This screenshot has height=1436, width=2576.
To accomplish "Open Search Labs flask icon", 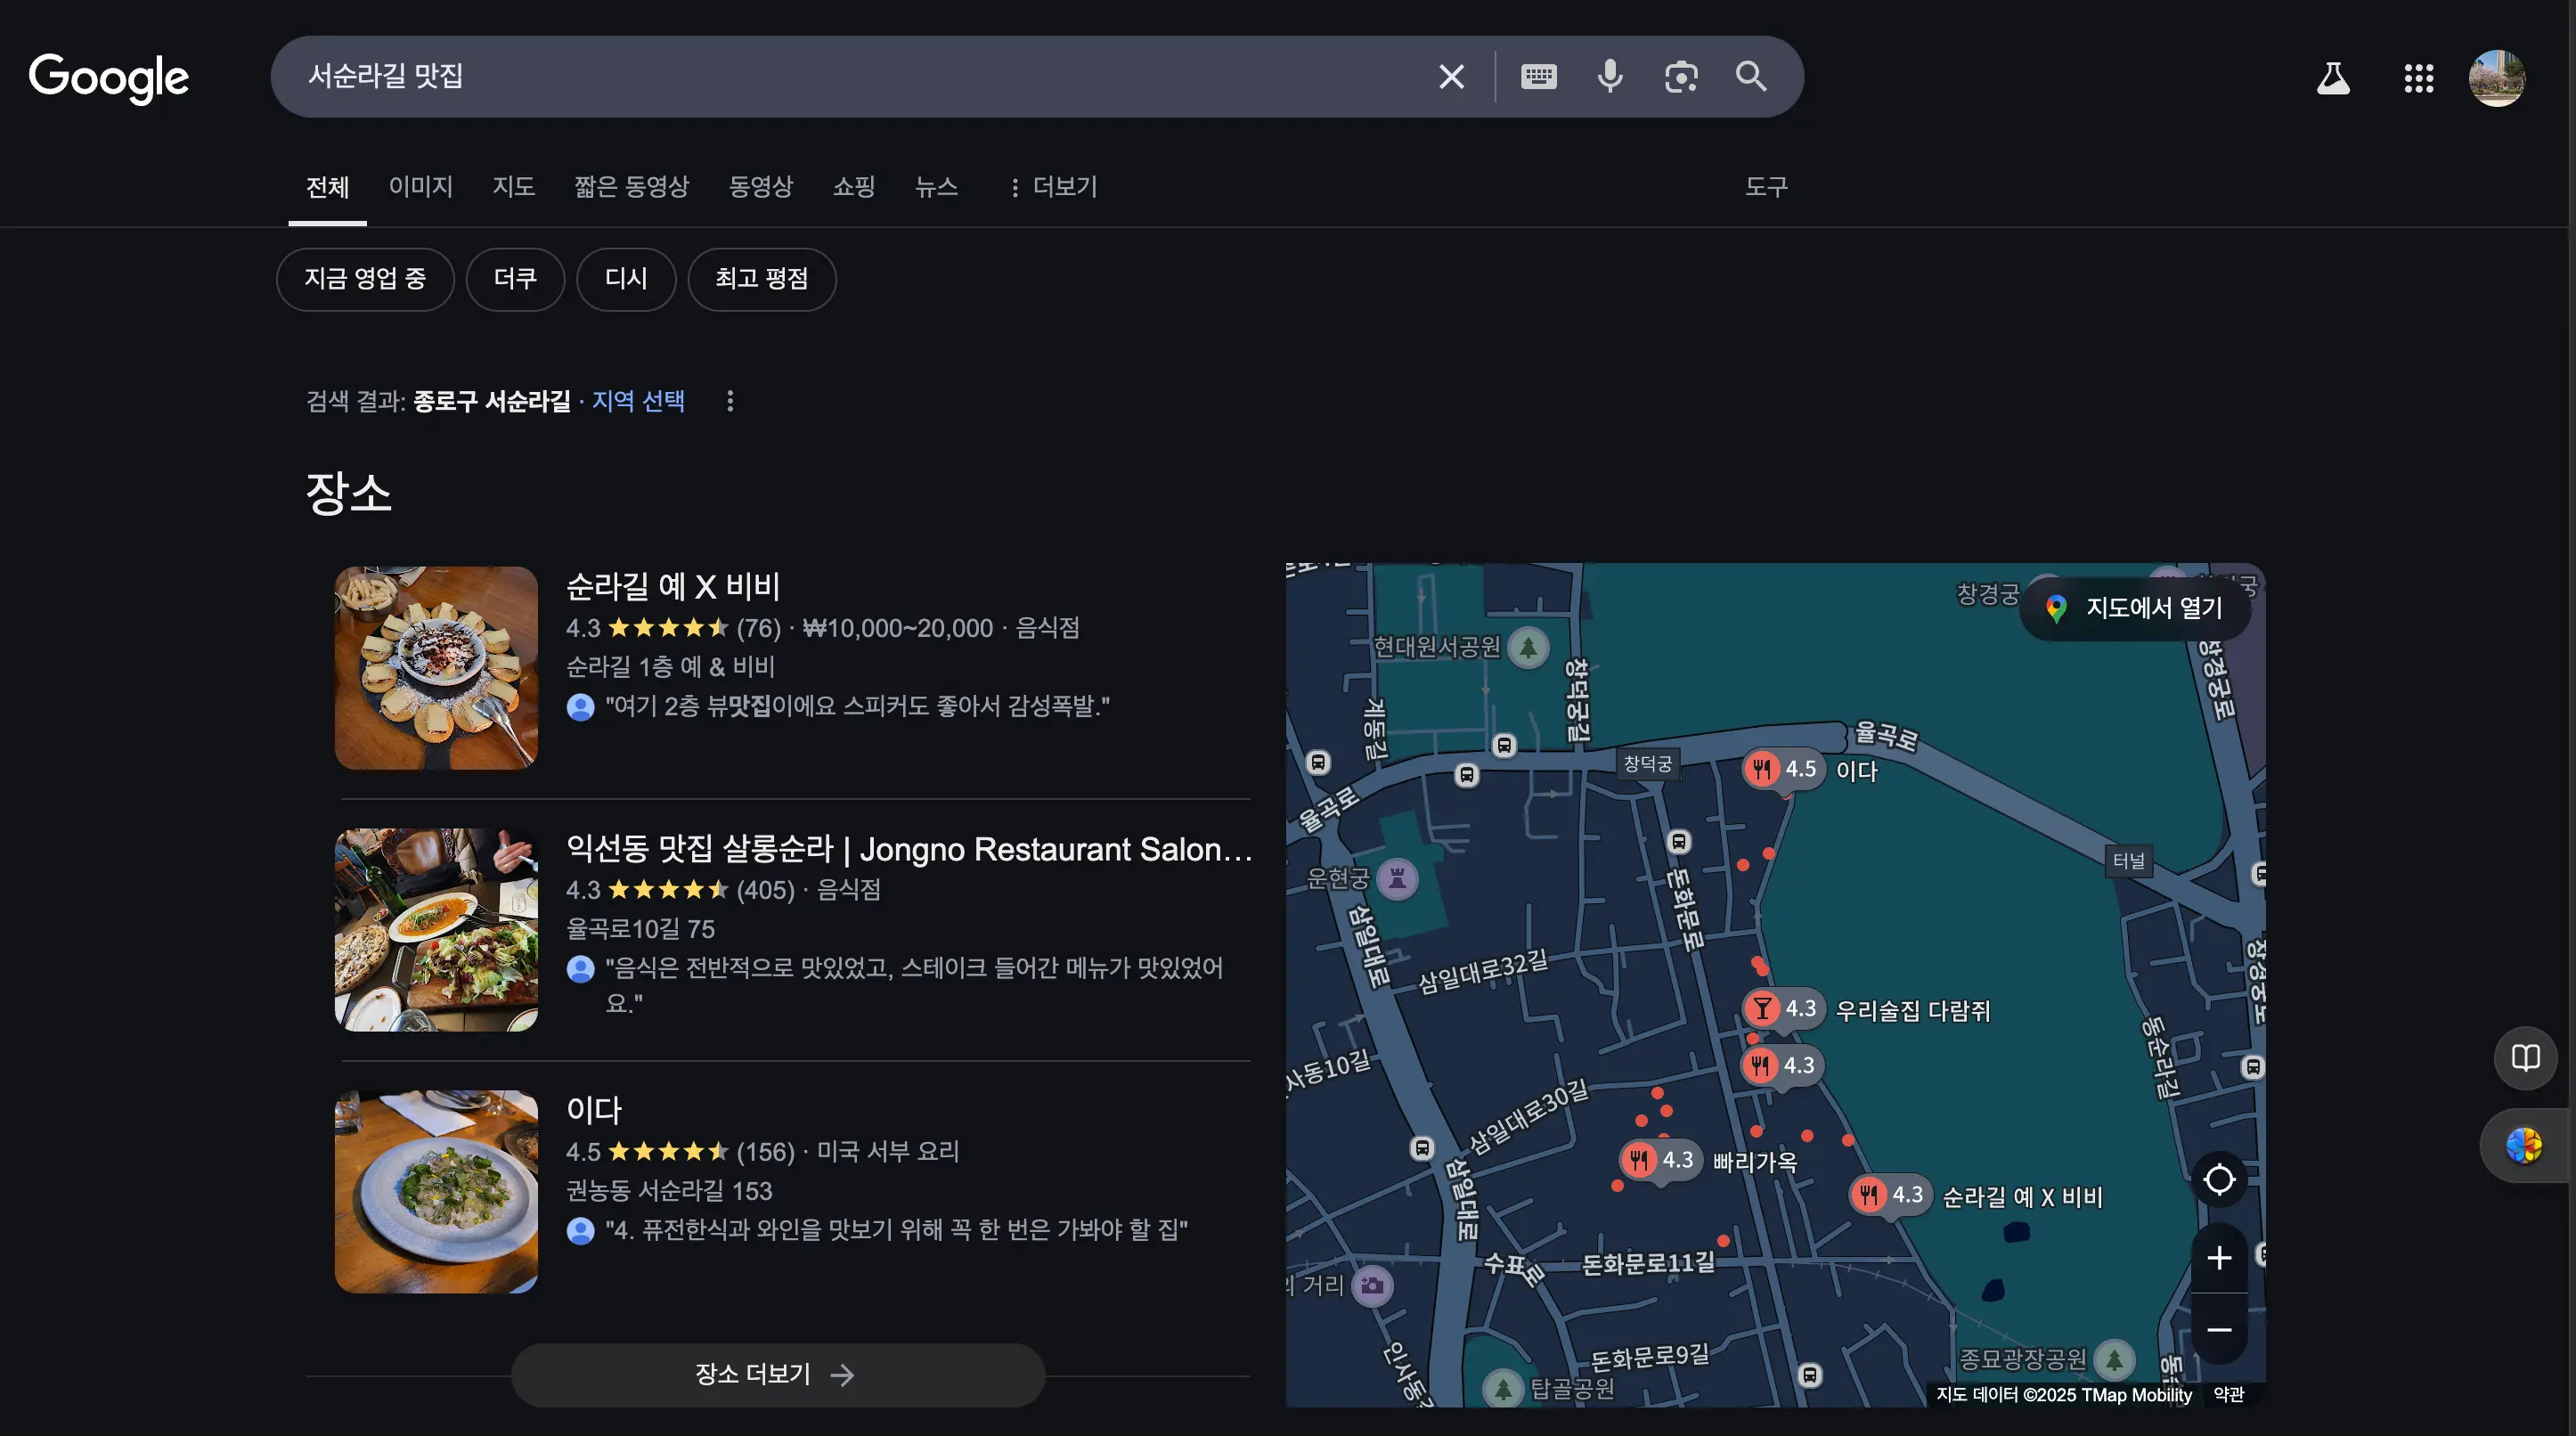I will pyautogui.click(x=2333, y=78).
